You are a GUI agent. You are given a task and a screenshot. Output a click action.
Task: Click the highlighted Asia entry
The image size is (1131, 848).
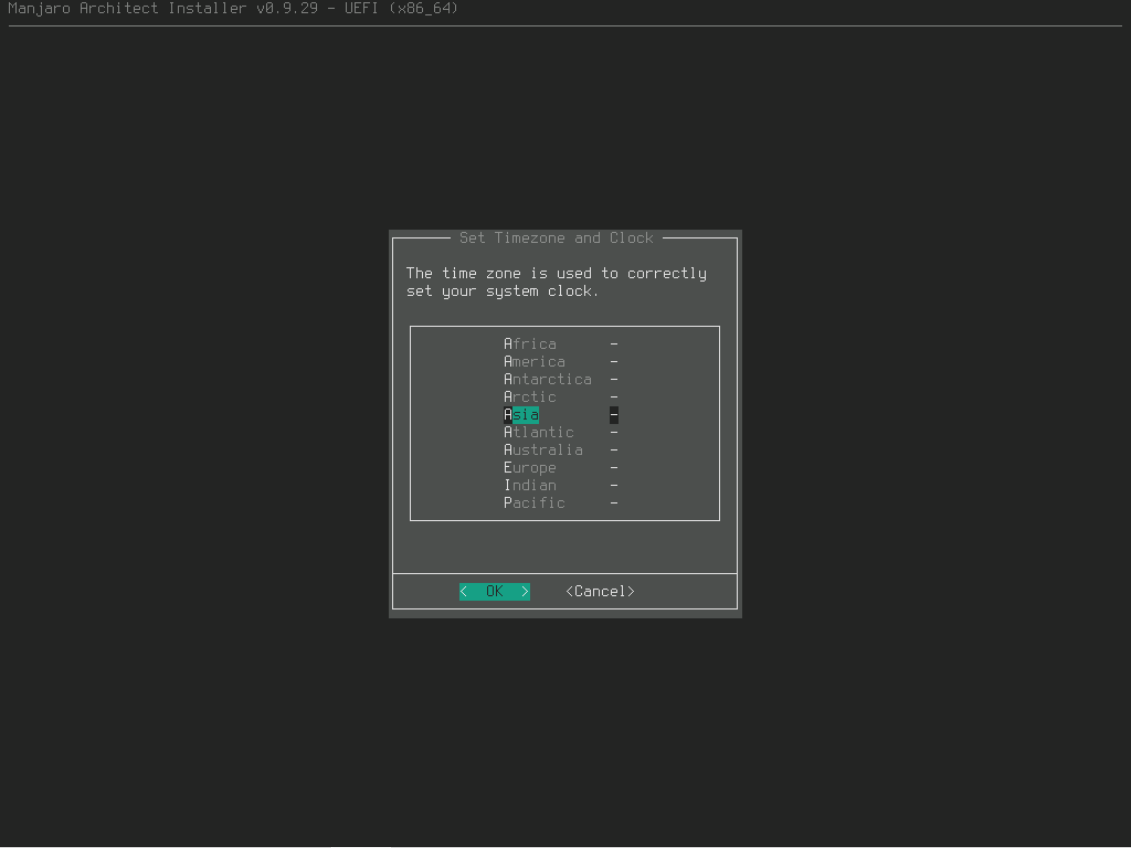pyautogui.click(x=521, y=415)
